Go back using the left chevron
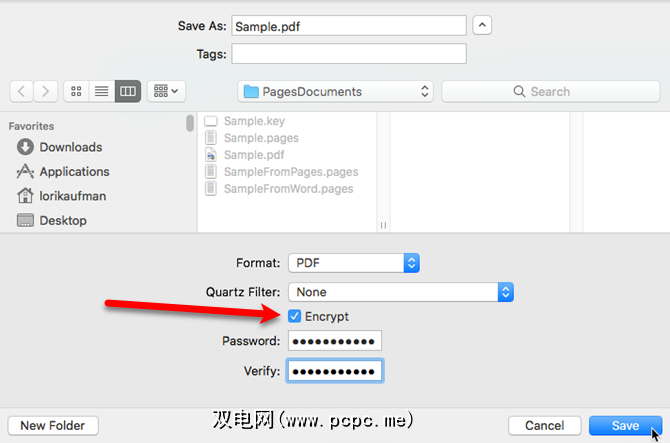Viewport: 670px width, 443px height. pyautogui.click(x=21, y=91)
